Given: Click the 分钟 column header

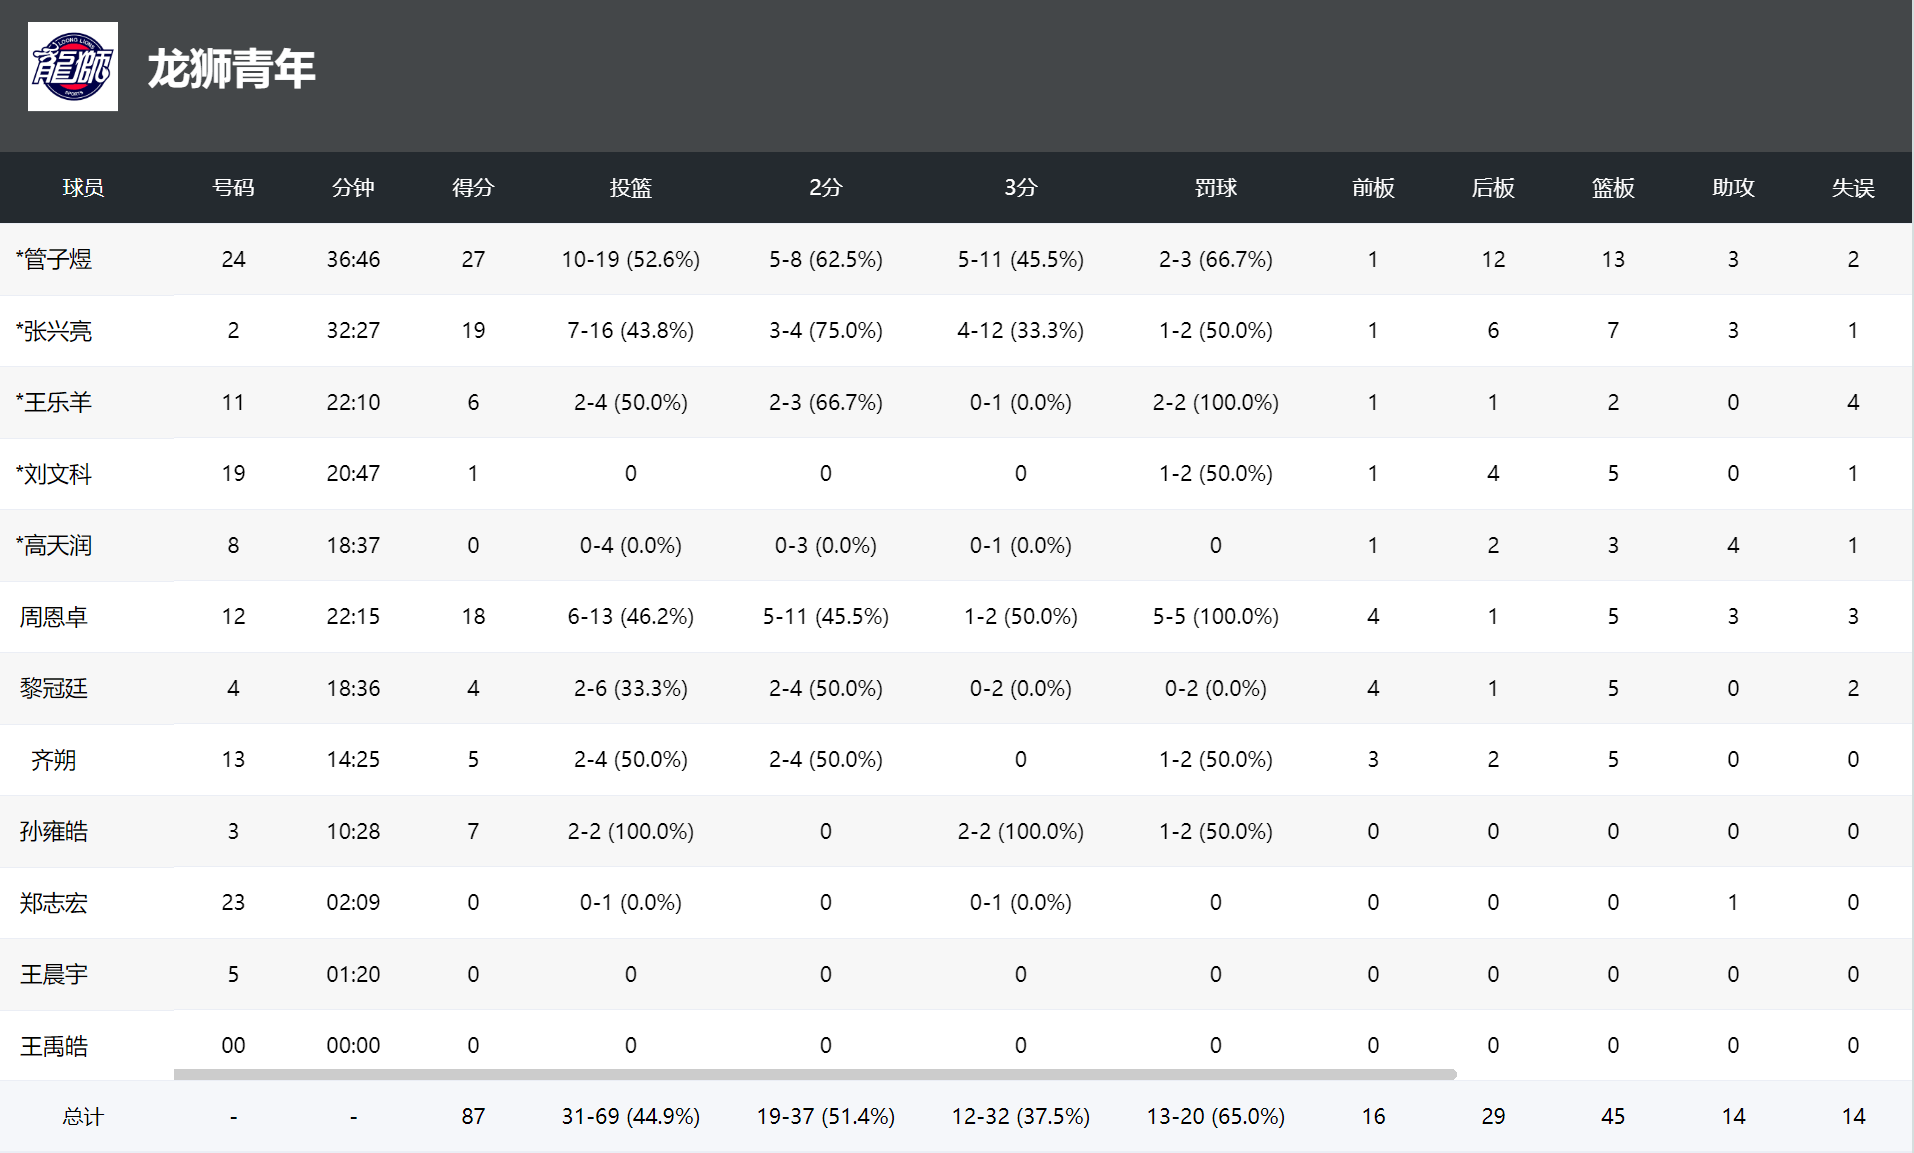Looking at the screenshot, I should point(353,188).
